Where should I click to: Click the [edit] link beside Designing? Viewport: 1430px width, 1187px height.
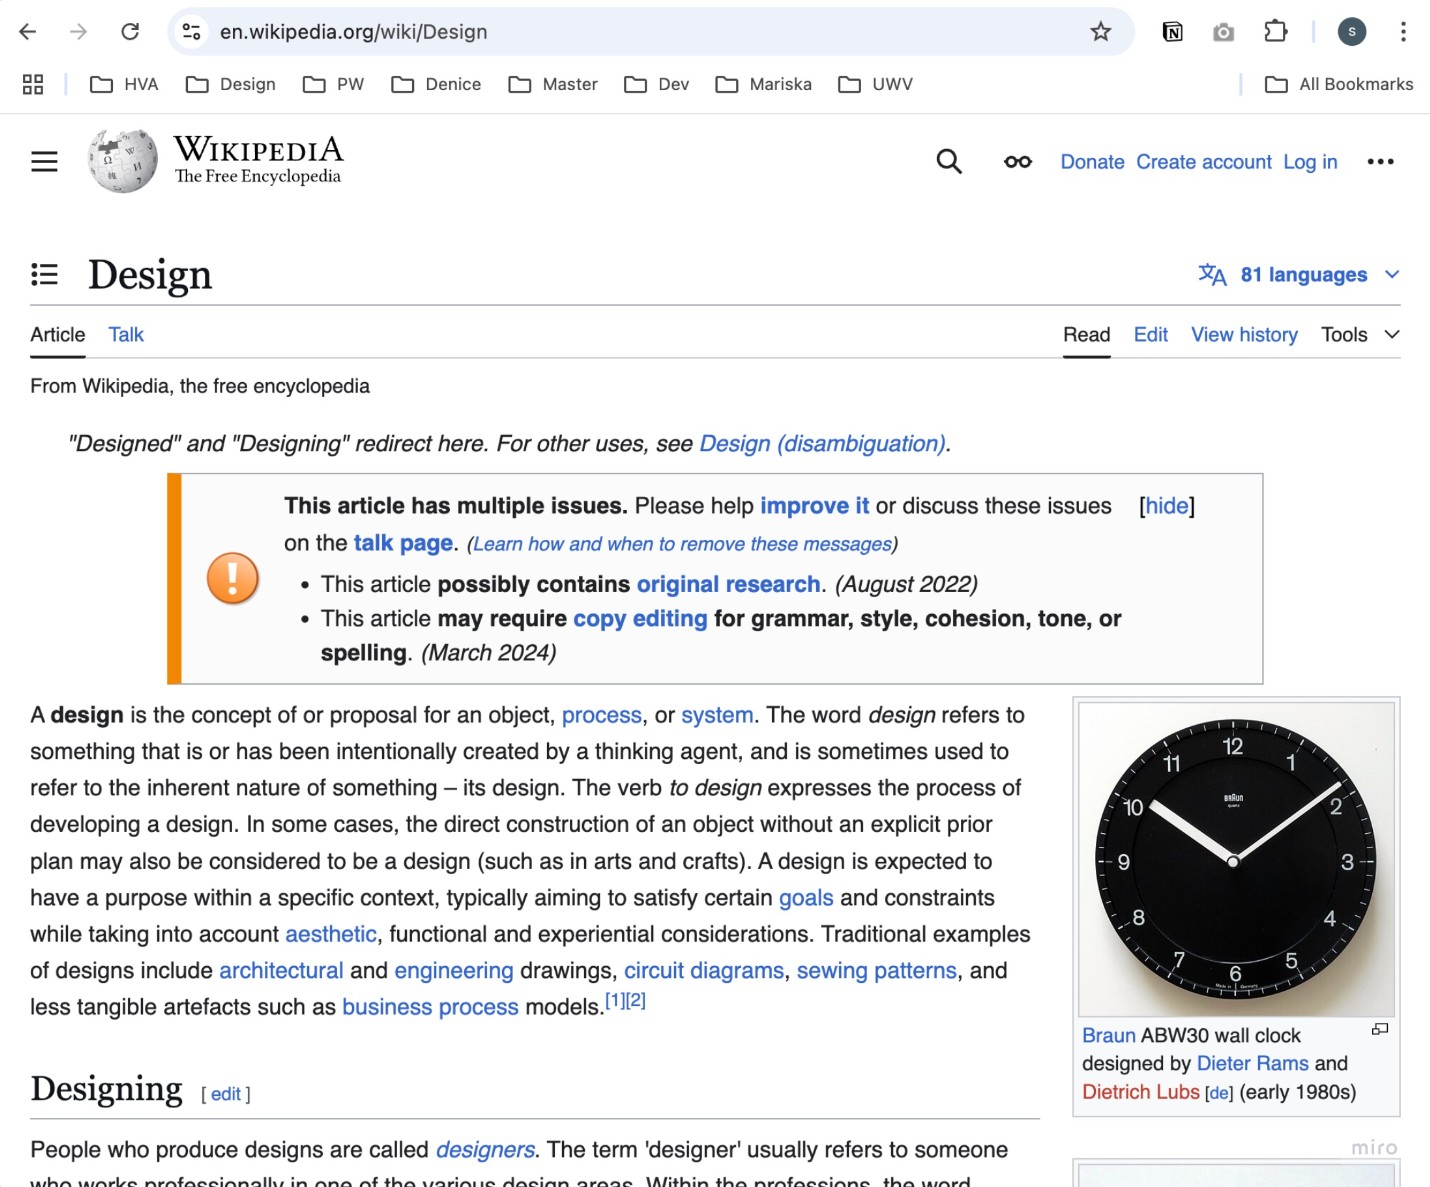(226, 1094)
